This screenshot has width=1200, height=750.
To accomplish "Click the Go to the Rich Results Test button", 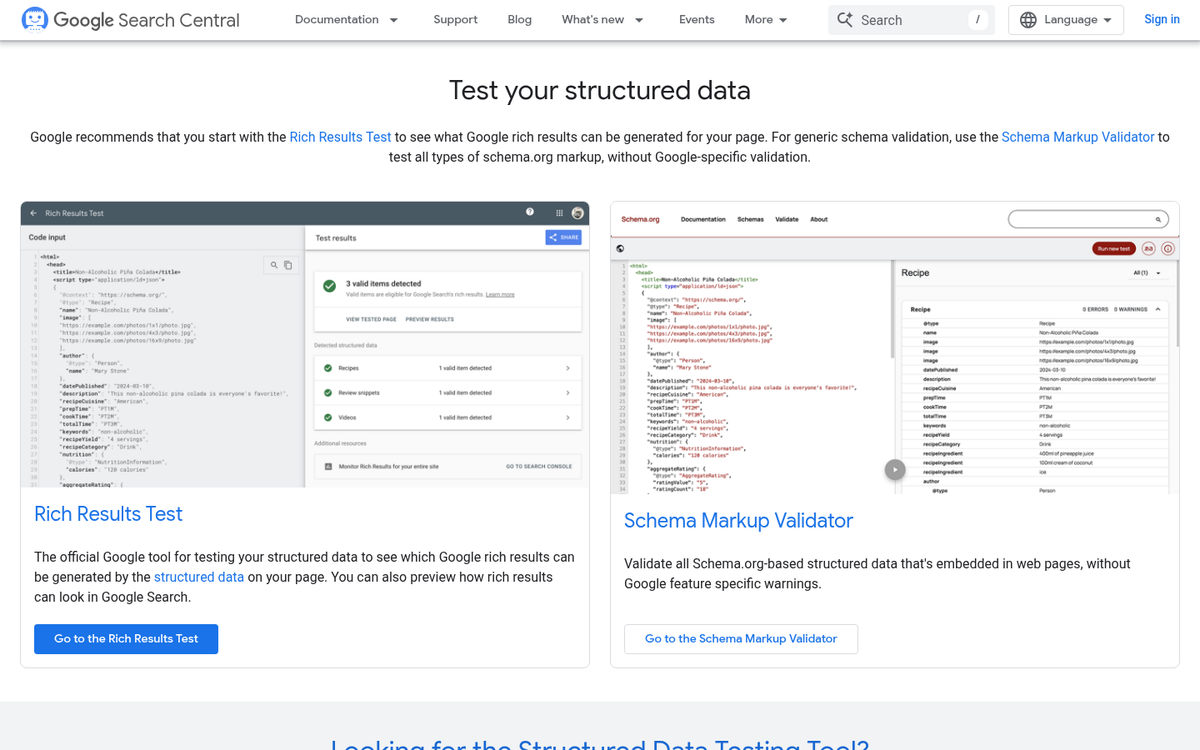I will pos(126,638).
